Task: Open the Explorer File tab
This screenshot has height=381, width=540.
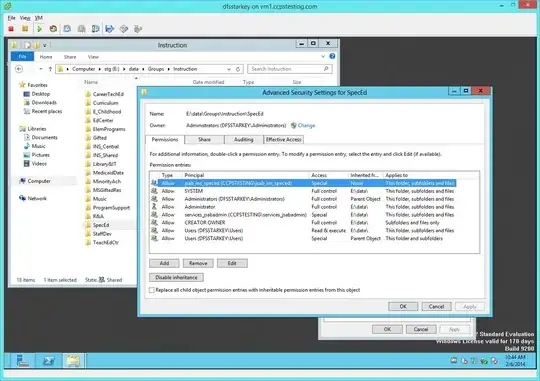Action: point(22,56)
